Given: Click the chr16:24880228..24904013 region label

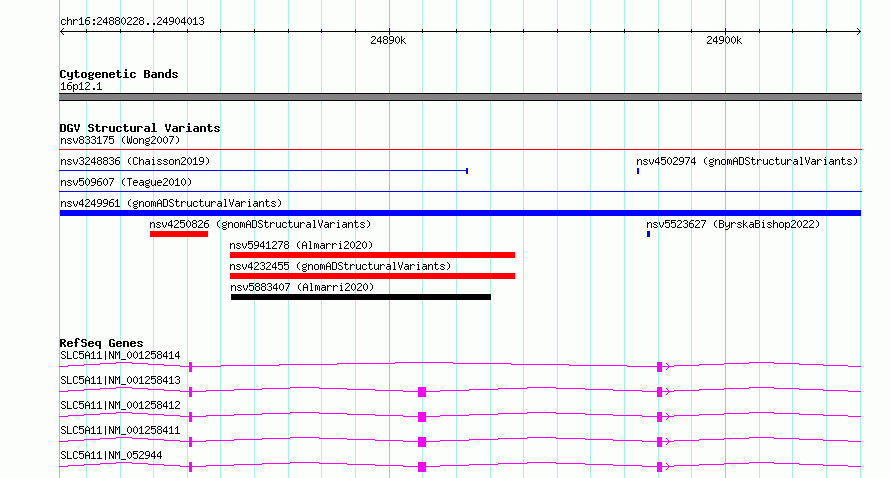Looking at the screenshot, I should 132,22.
